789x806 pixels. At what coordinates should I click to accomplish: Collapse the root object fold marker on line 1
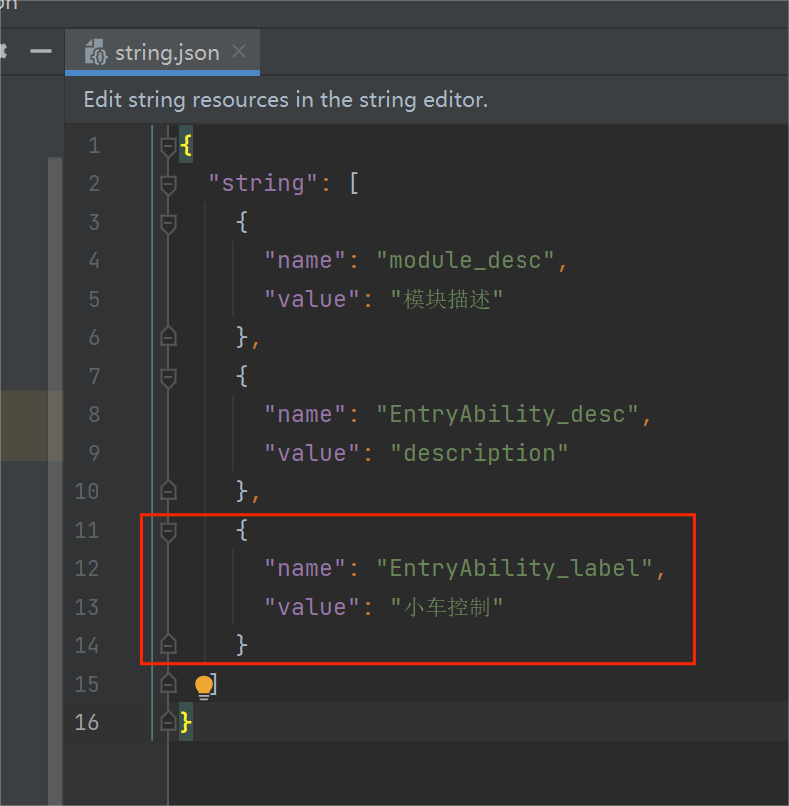[x=168, y=146]
